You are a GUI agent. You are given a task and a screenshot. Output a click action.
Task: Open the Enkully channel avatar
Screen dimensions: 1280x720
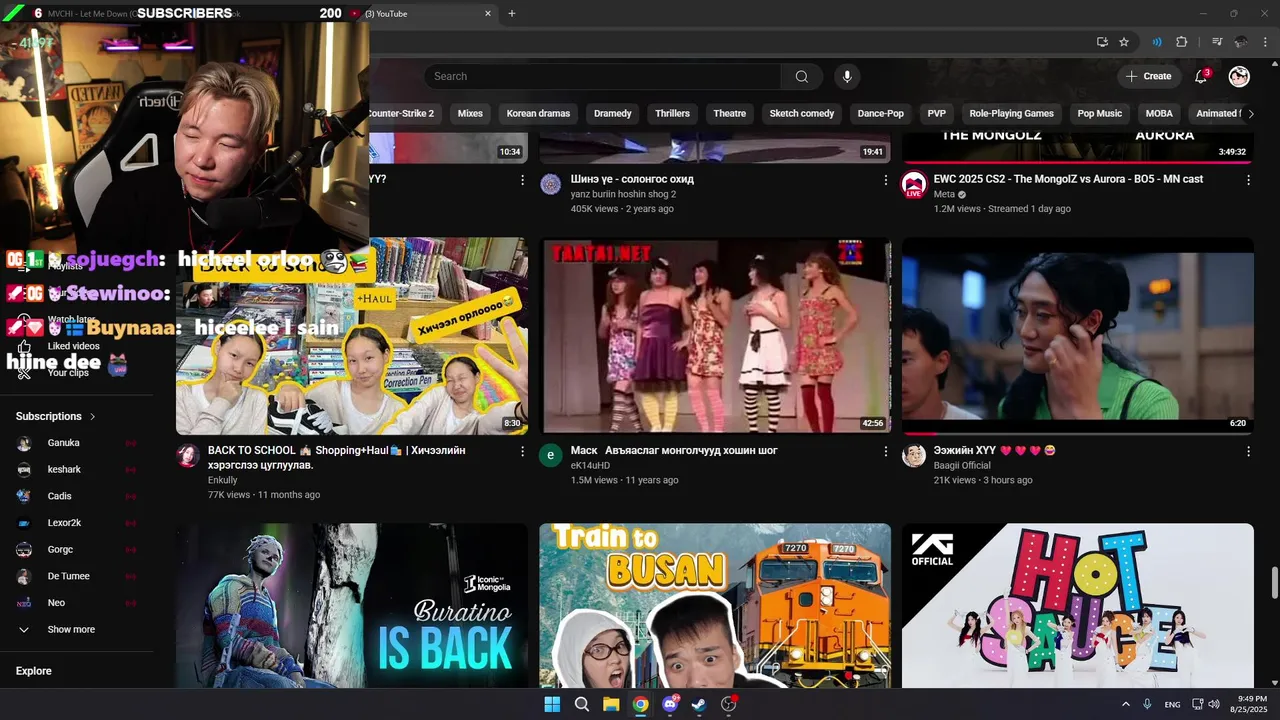(188, 456)
